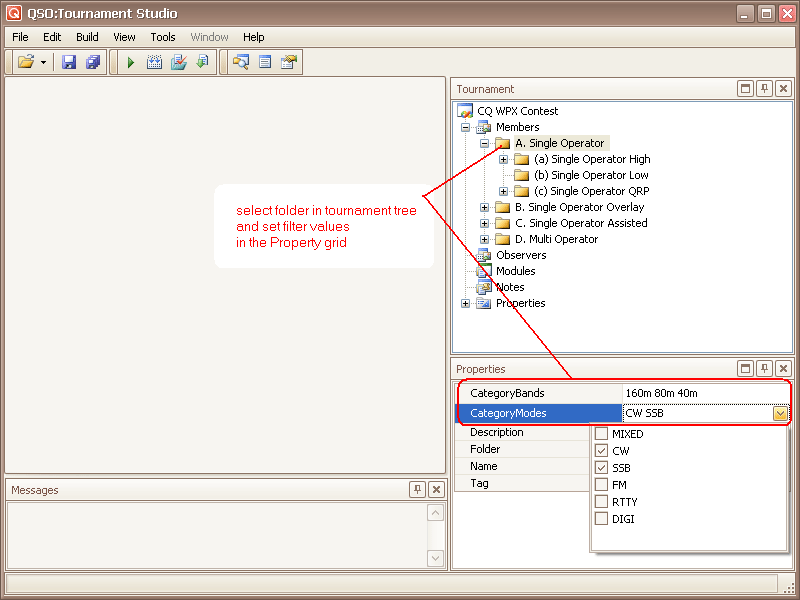Expand the D. Multi Operator folder
This screenshot has height=600, width=800.
[485, 239]
